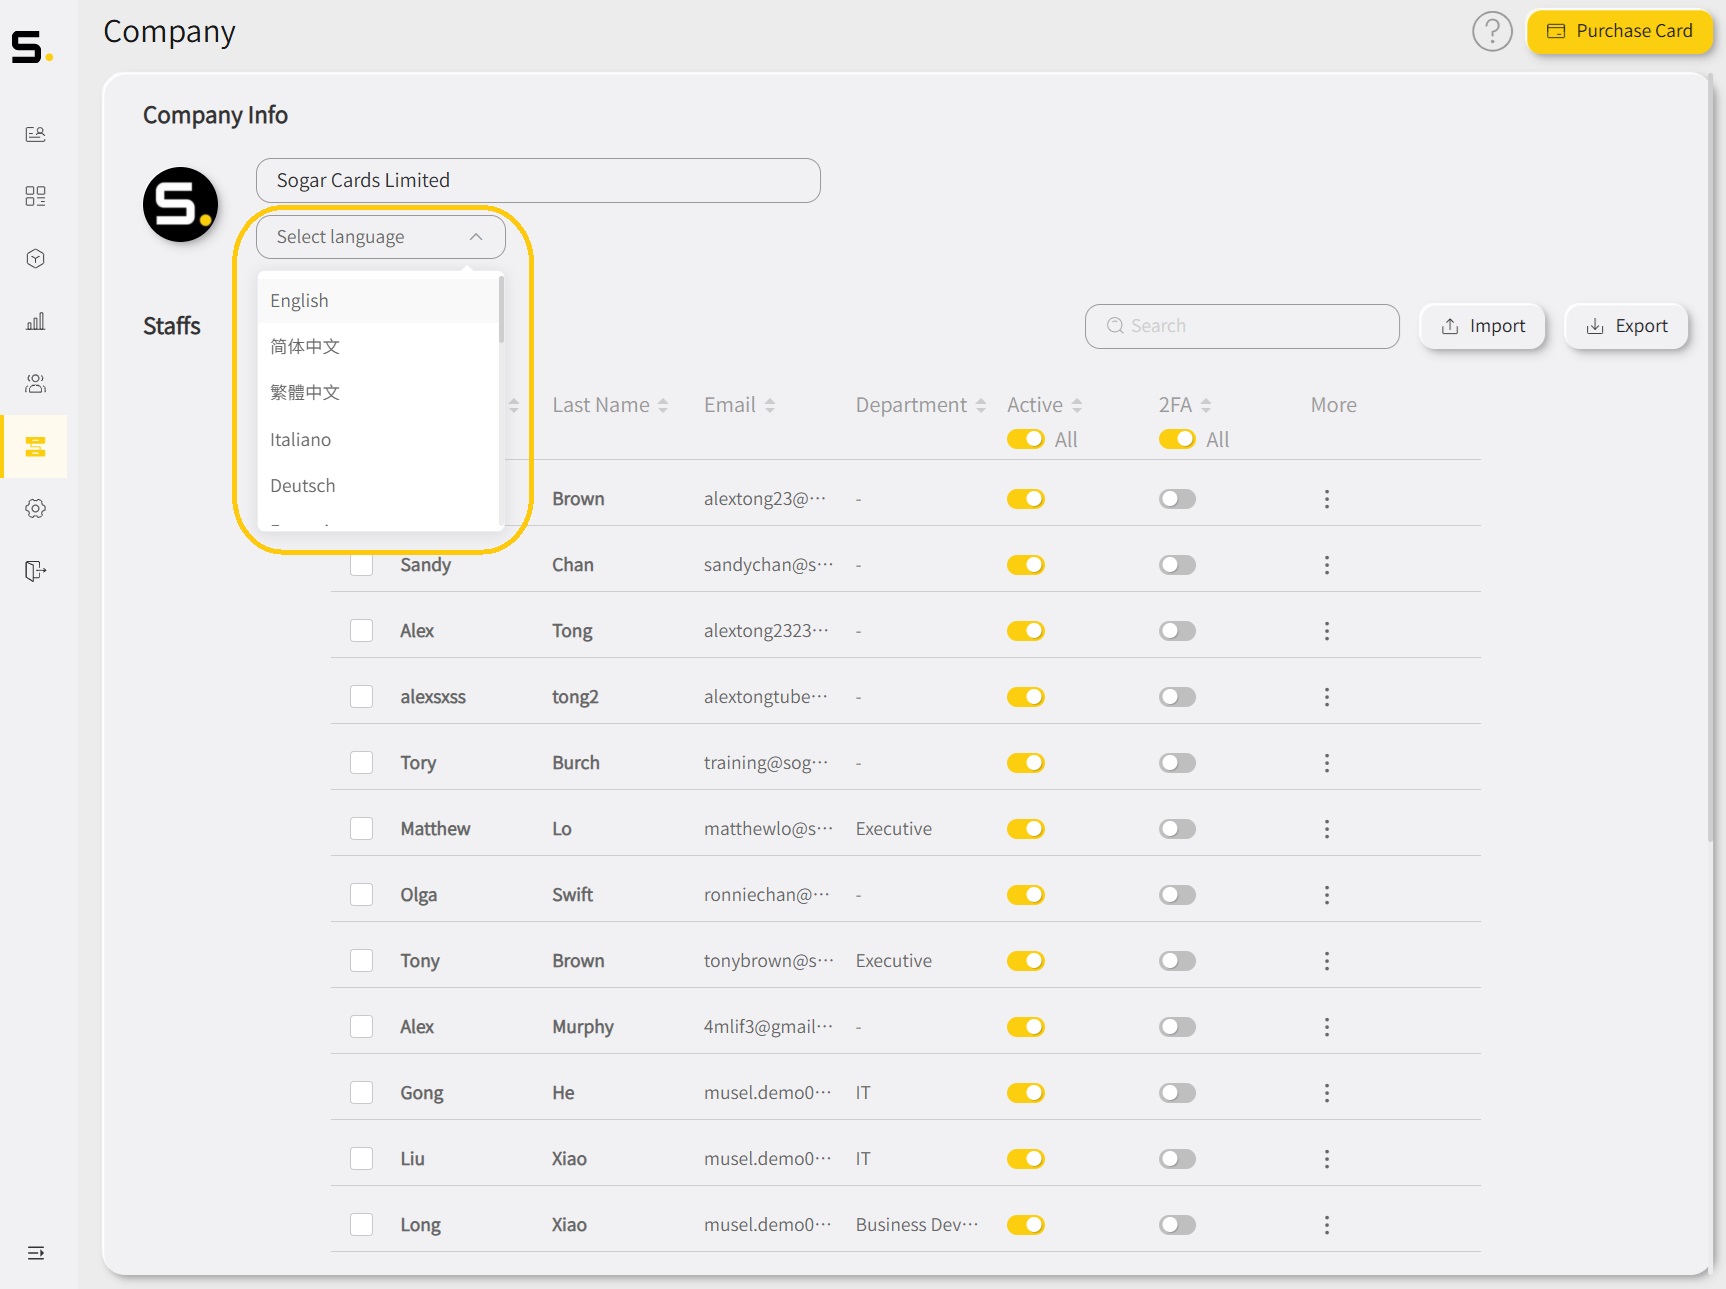Click the staff Search field
Viewport: 1726px width, 1289px height.
pyautogui.click(x=1242, y=326)
